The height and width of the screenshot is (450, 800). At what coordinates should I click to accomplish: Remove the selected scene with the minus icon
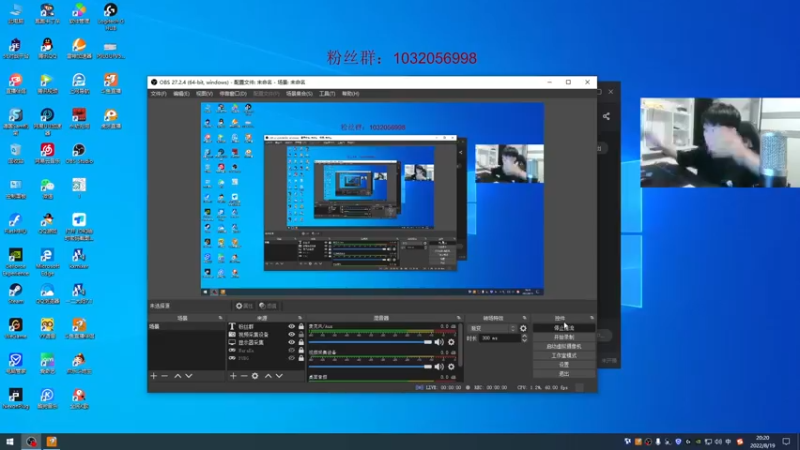(164, 376)
